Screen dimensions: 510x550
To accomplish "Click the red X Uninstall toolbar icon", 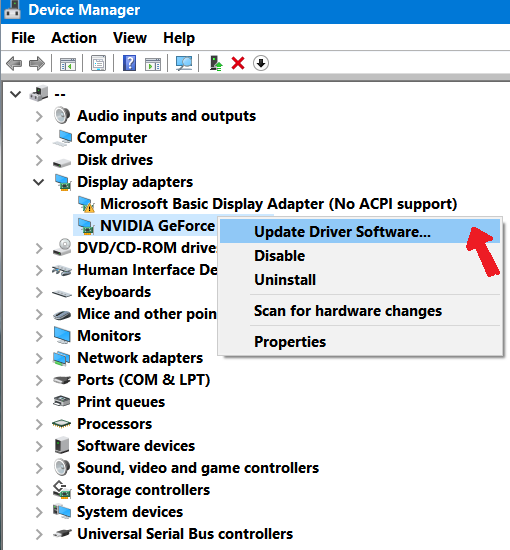I will point(238,63).
